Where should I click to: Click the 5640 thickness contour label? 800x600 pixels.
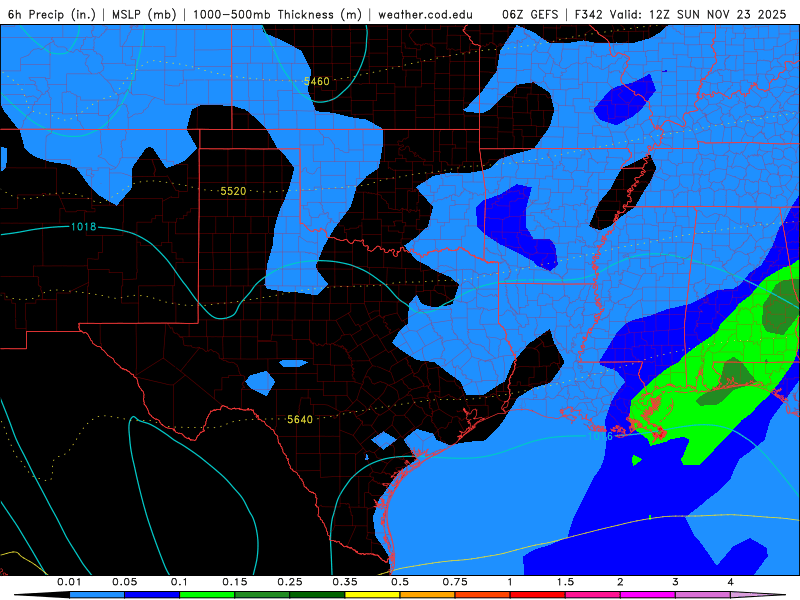point(300,419)
